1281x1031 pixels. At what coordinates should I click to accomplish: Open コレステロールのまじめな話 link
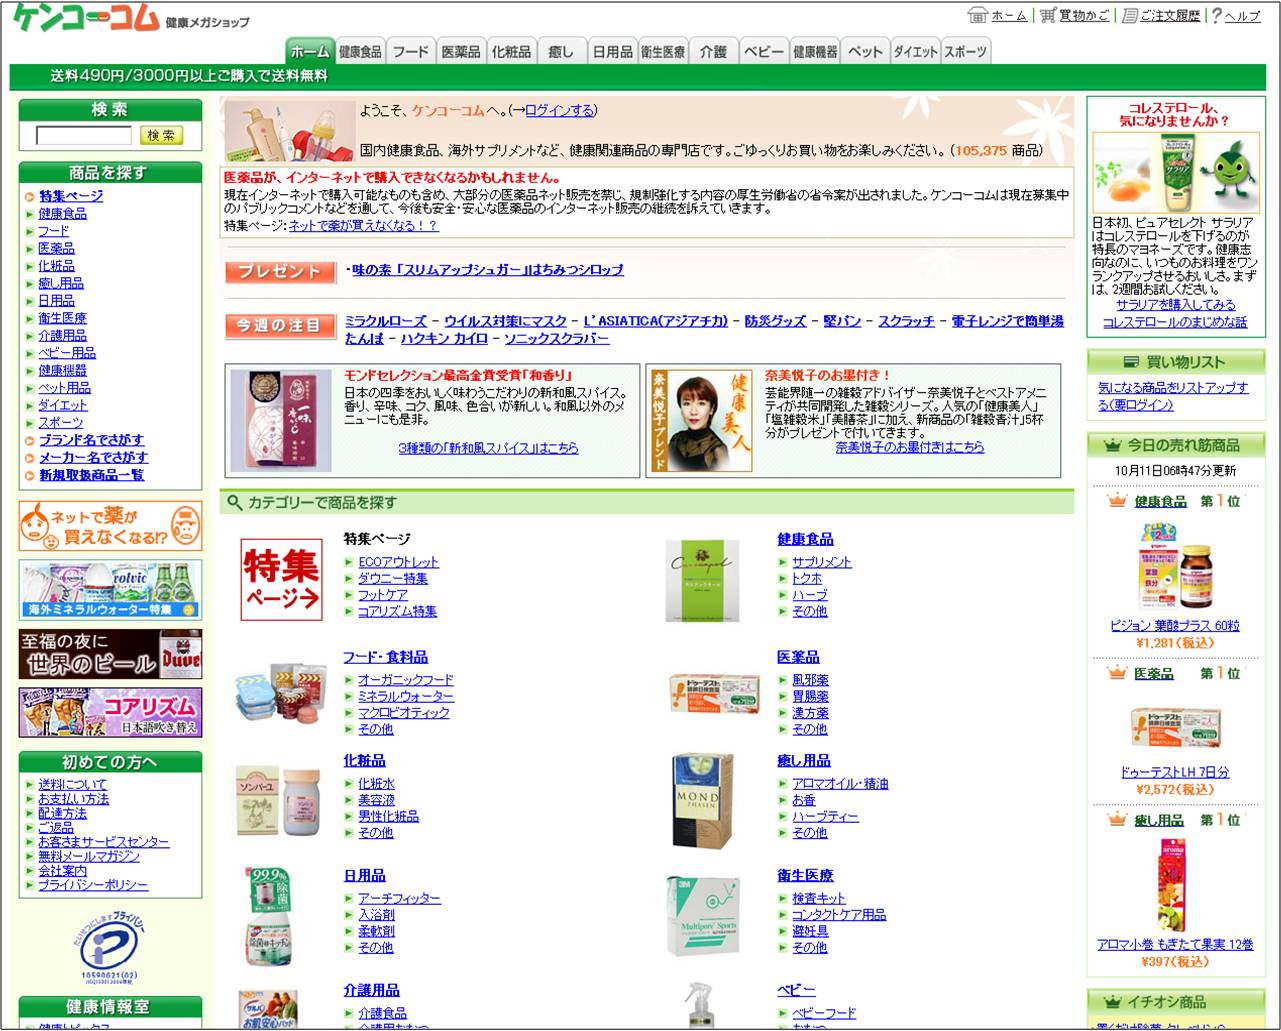click(1175, 322)
